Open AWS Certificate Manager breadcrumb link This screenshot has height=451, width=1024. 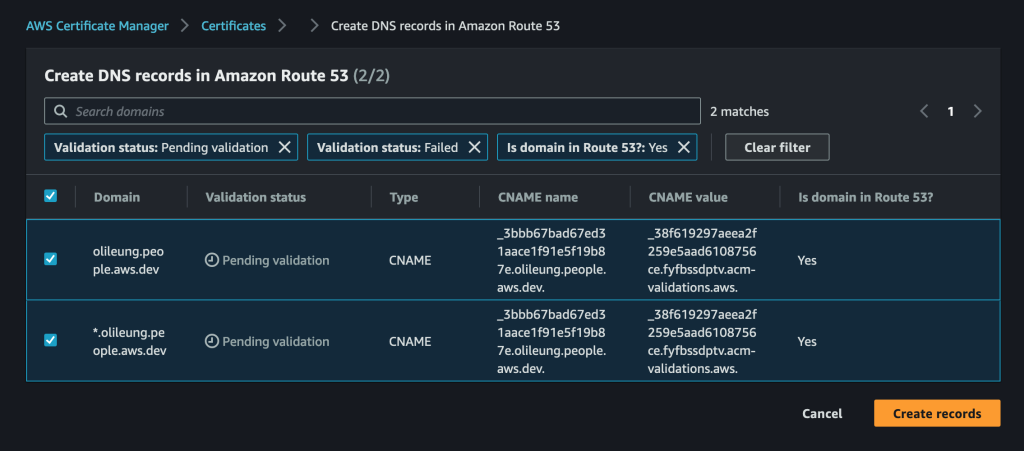[x=97, y=26]
